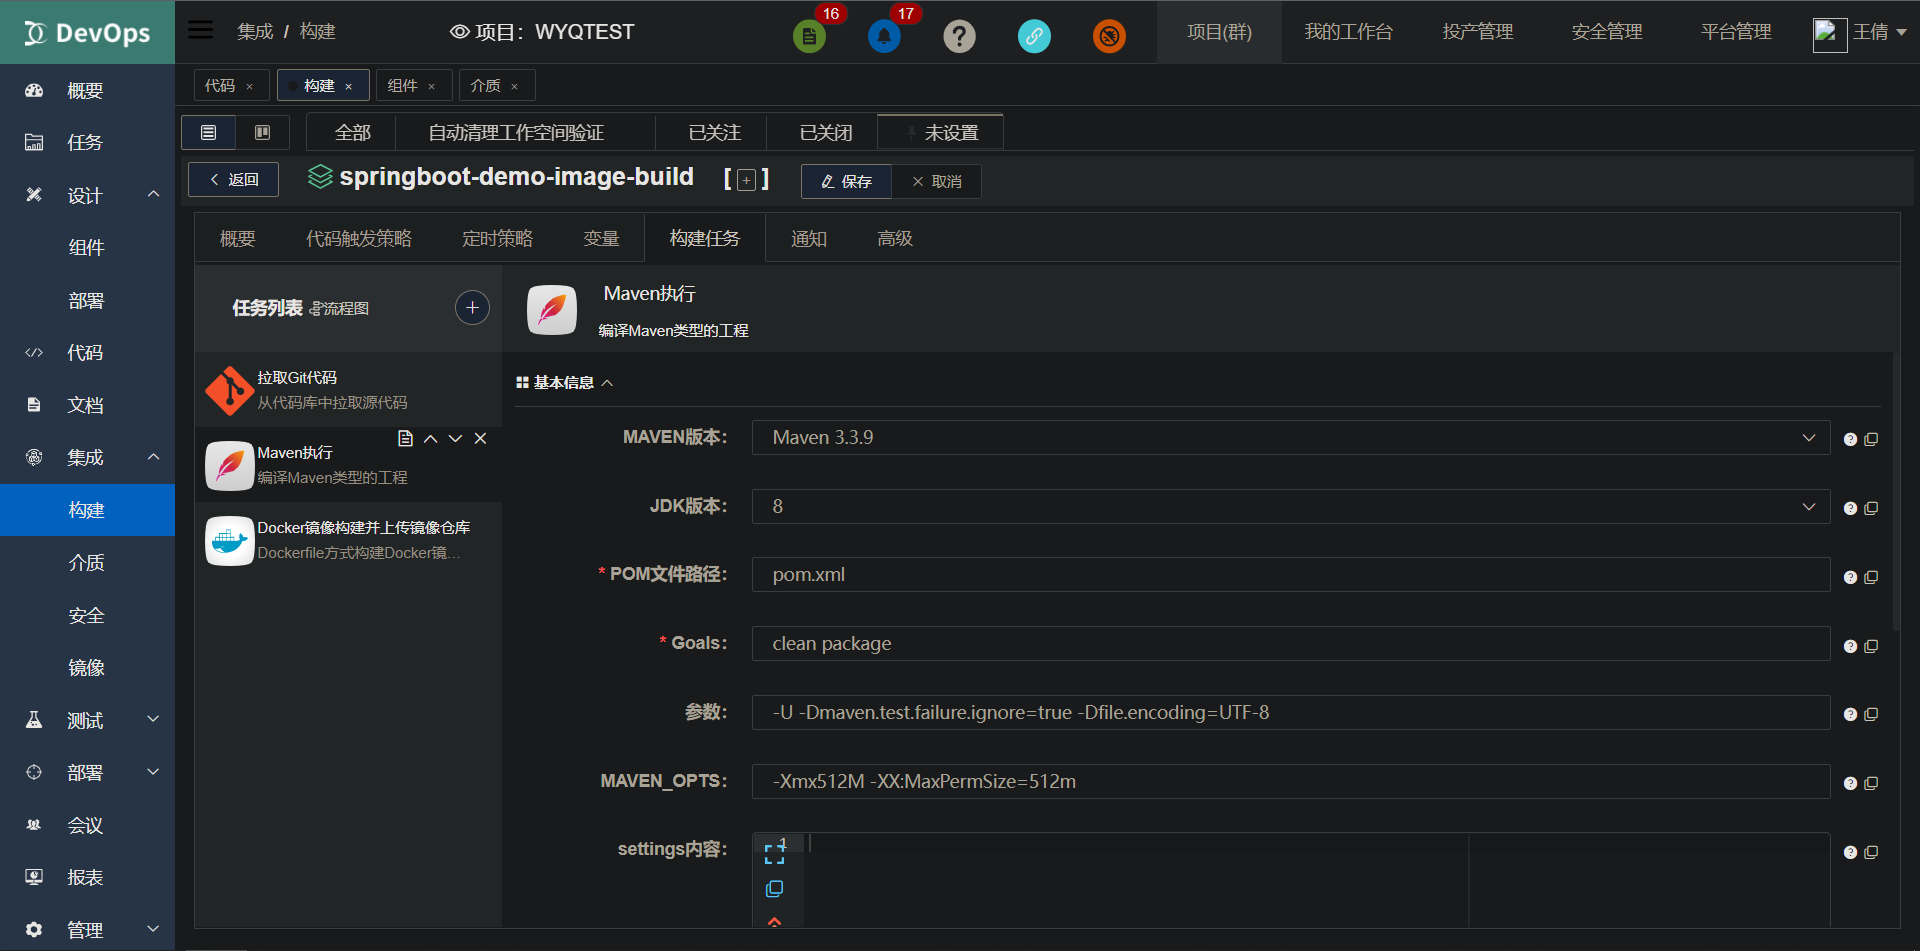Open the JDK版本 dropdown

coord(1808,506)
